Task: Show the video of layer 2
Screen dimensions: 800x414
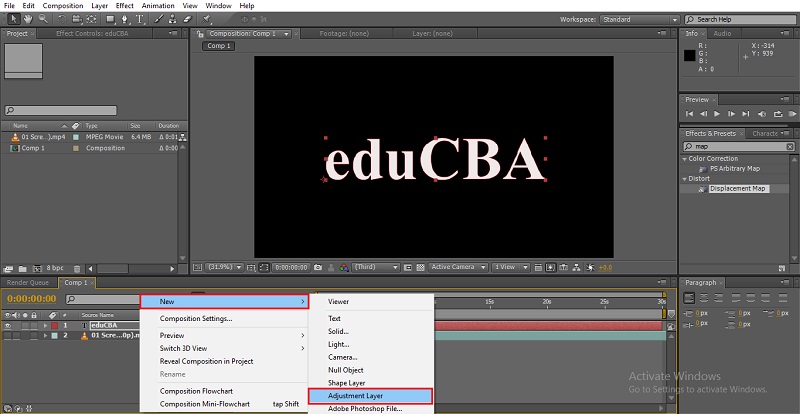Action: (8, 335)
